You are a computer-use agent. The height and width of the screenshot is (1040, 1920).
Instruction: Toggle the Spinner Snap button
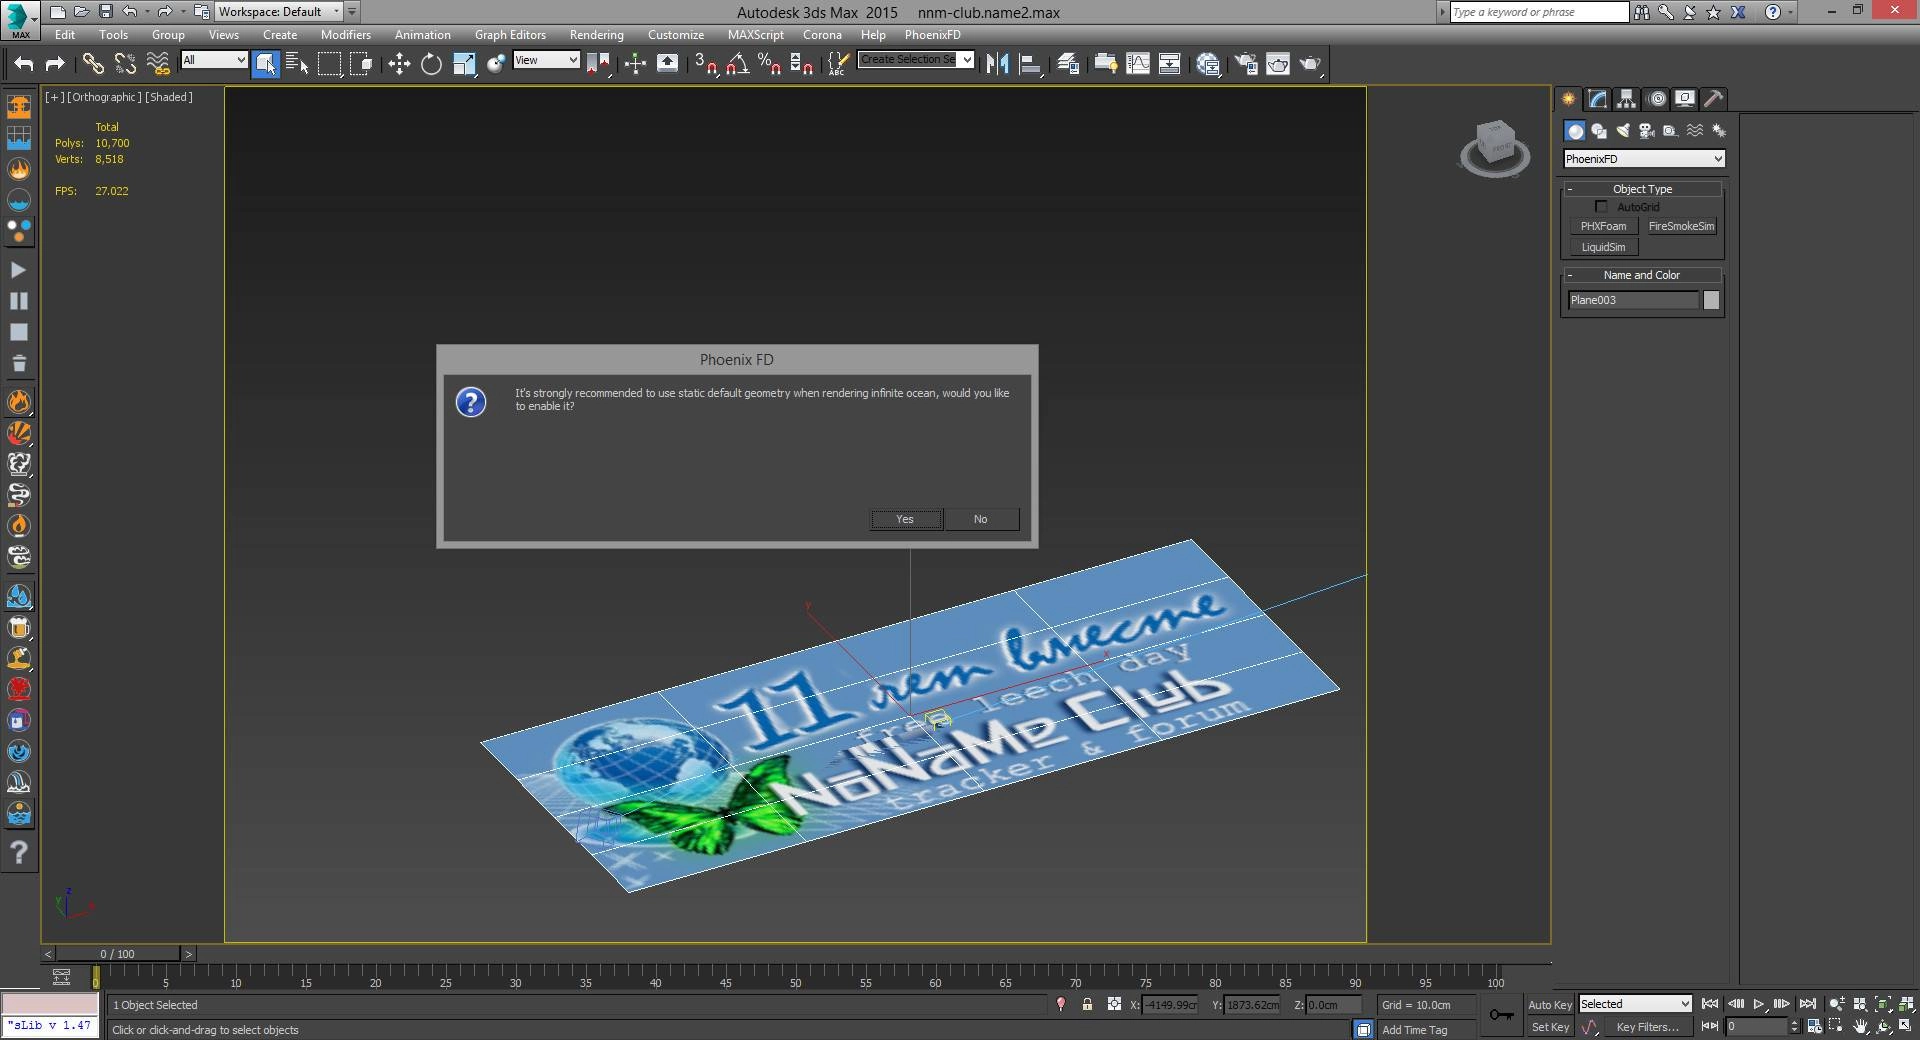click(801, 64)
